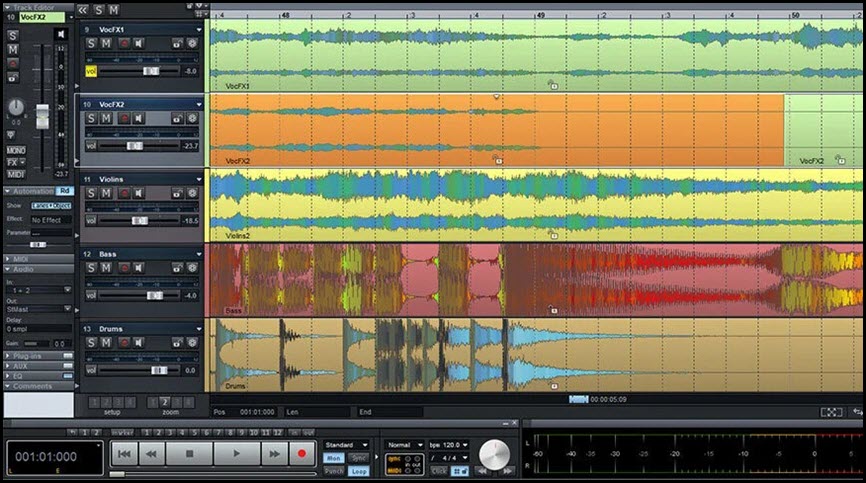Click the Delay 0 smpl field
Viewport: 866px width, 483px height.
[39, 329]
